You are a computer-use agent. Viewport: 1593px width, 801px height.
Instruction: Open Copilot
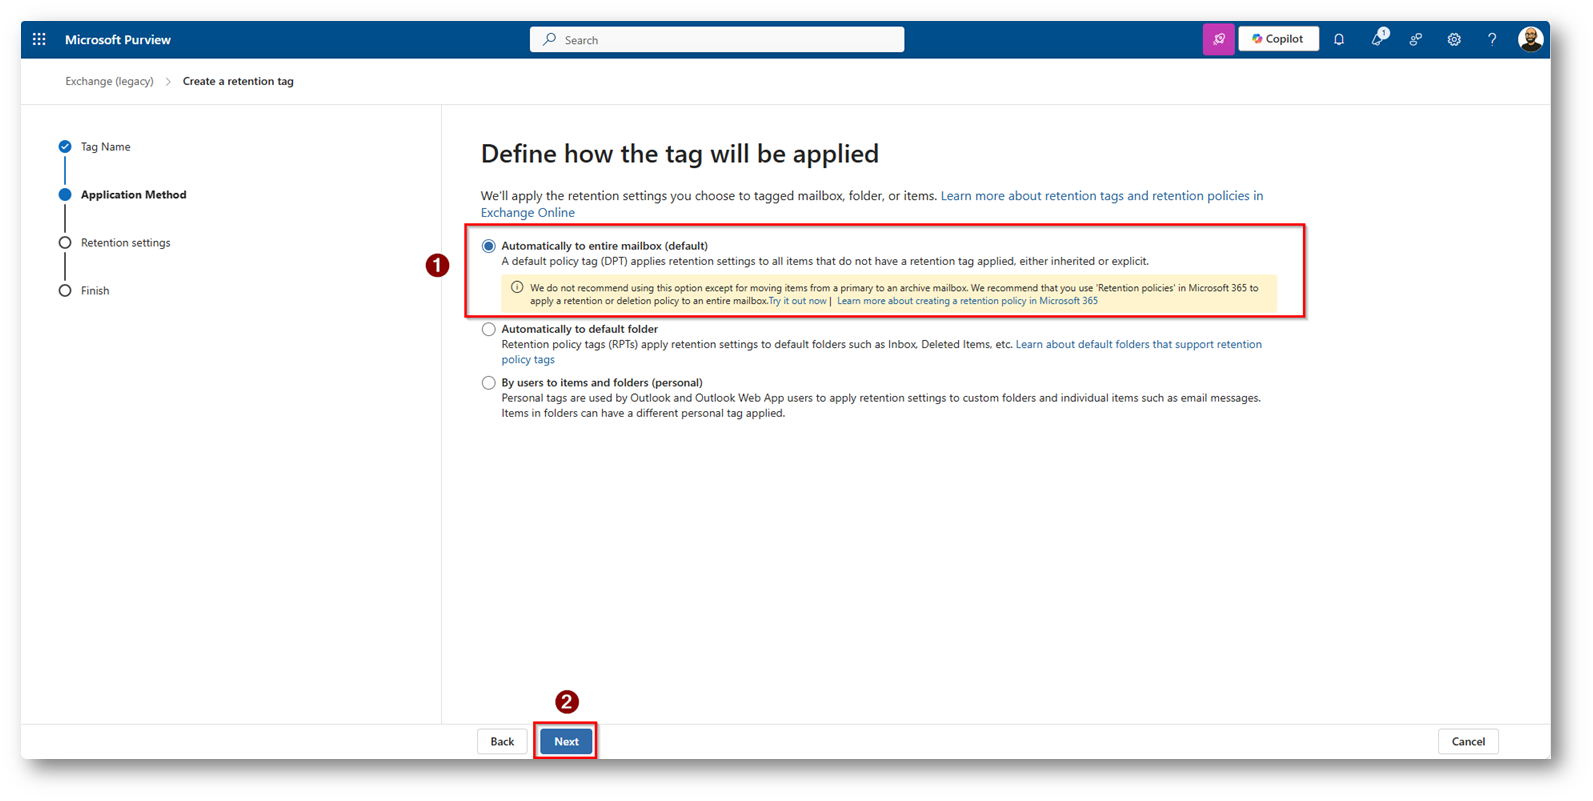coord(1278,39)
